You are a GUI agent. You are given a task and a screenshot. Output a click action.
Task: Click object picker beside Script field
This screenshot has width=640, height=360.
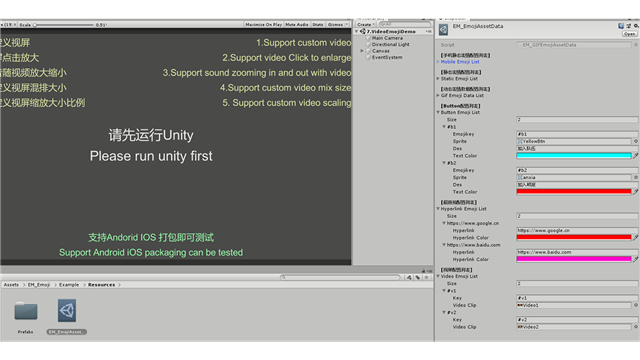click(636, 45)
